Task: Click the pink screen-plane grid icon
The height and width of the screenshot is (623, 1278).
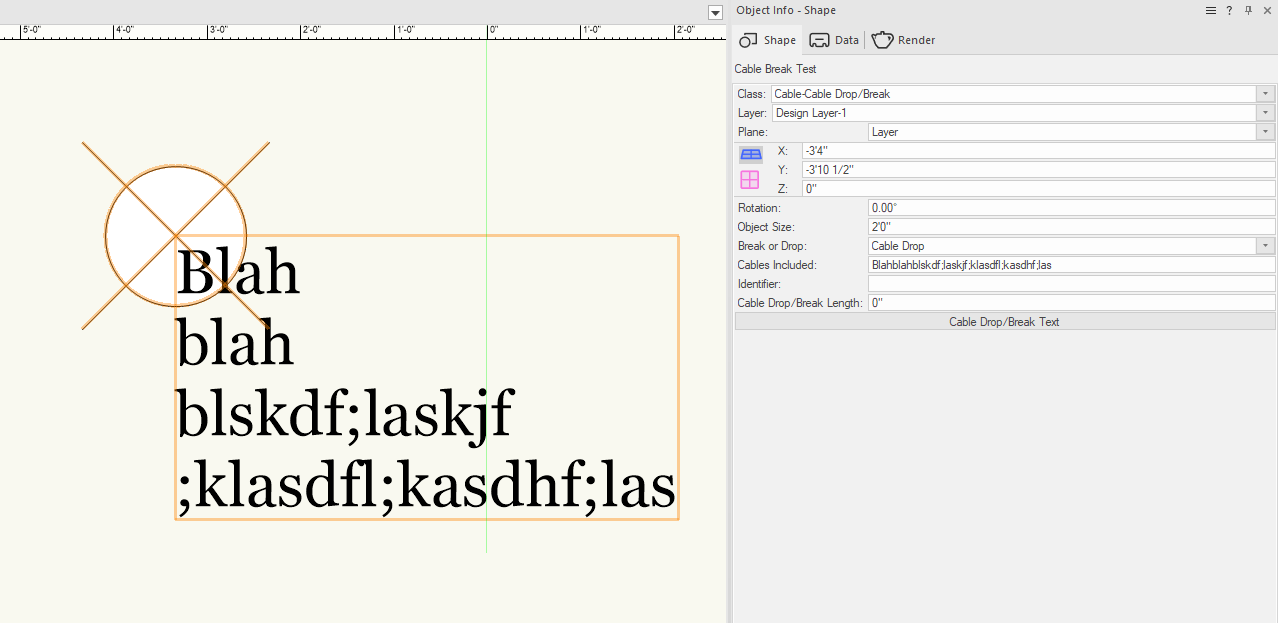Action: pos(750,180)
